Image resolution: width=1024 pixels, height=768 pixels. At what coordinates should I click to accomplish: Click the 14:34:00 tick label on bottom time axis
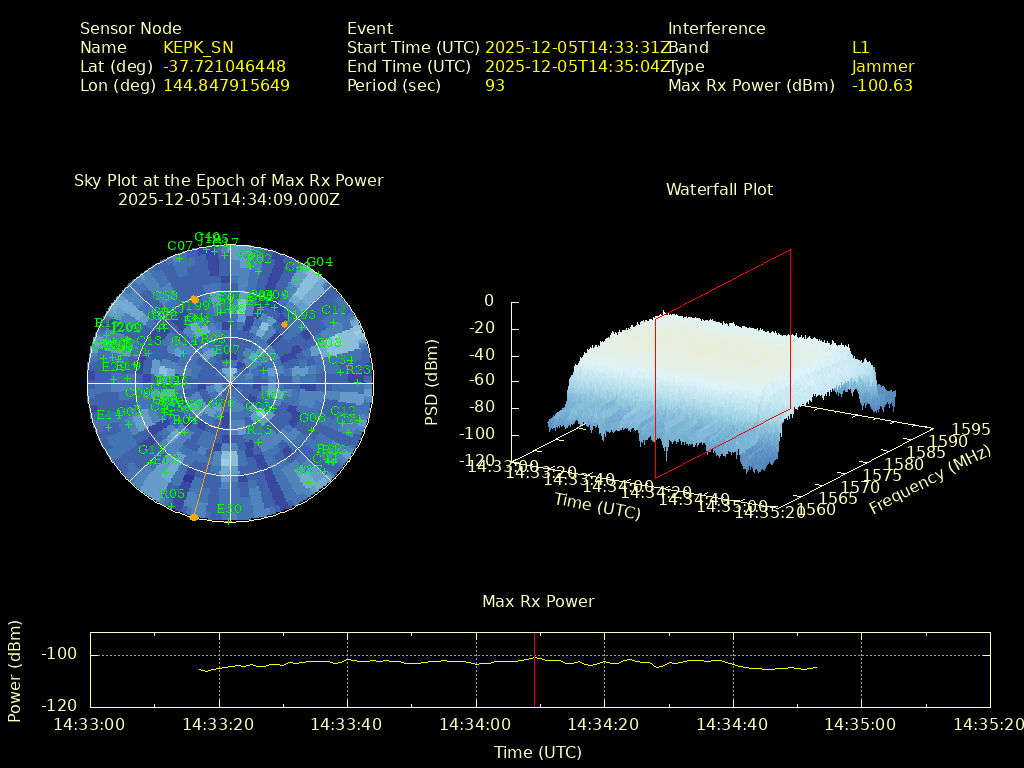(476, 724)
